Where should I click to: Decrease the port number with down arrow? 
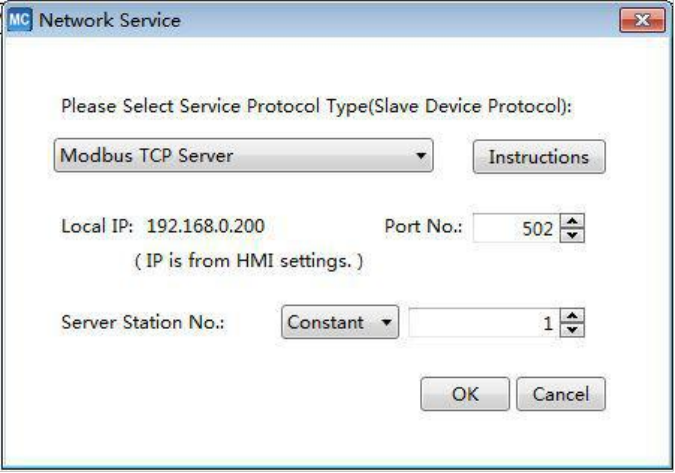pyautogui.click(x=574, y=234)
